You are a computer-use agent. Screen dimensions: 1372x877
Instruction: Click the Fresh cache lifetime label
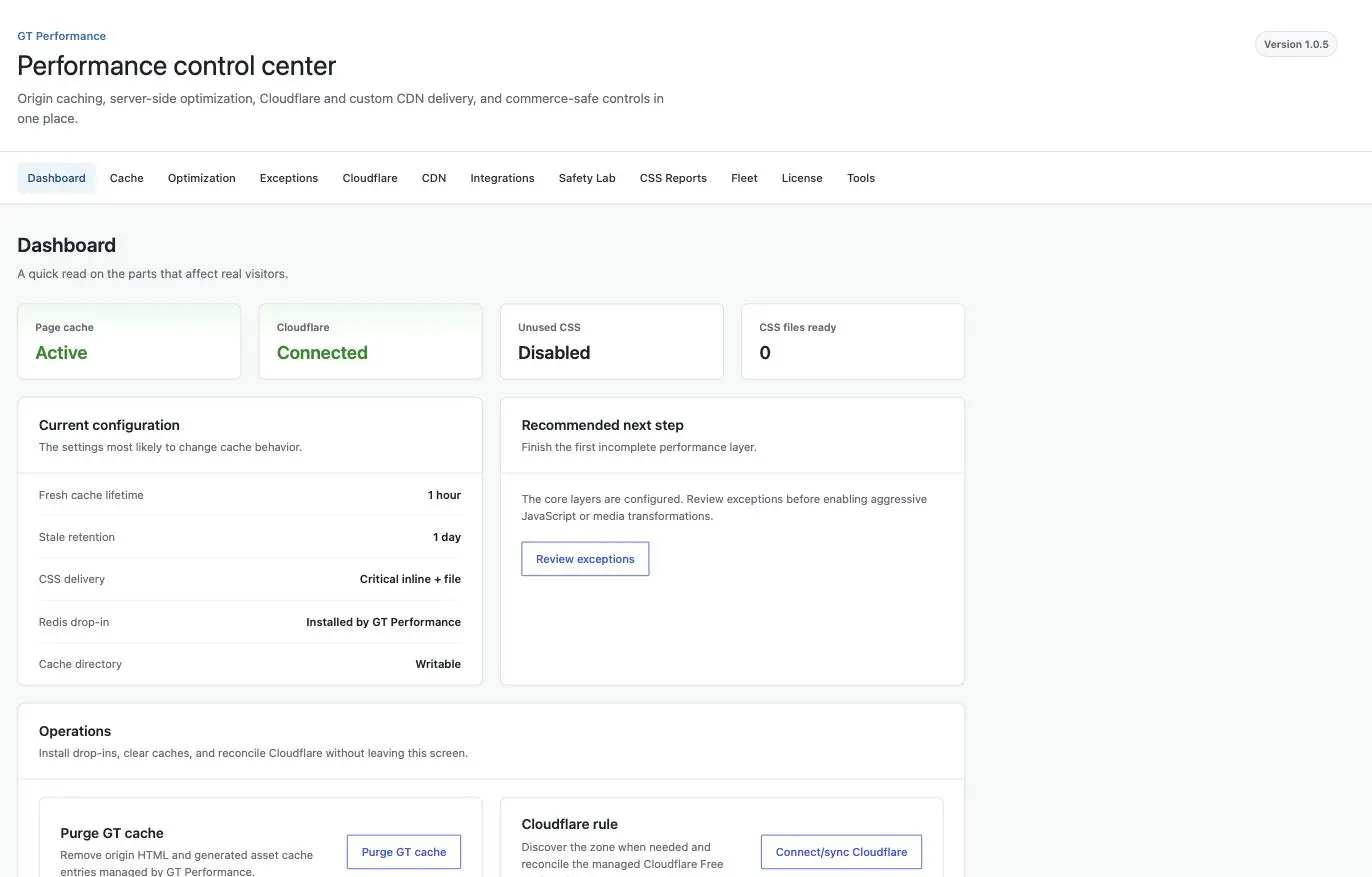tap(91, 495)
